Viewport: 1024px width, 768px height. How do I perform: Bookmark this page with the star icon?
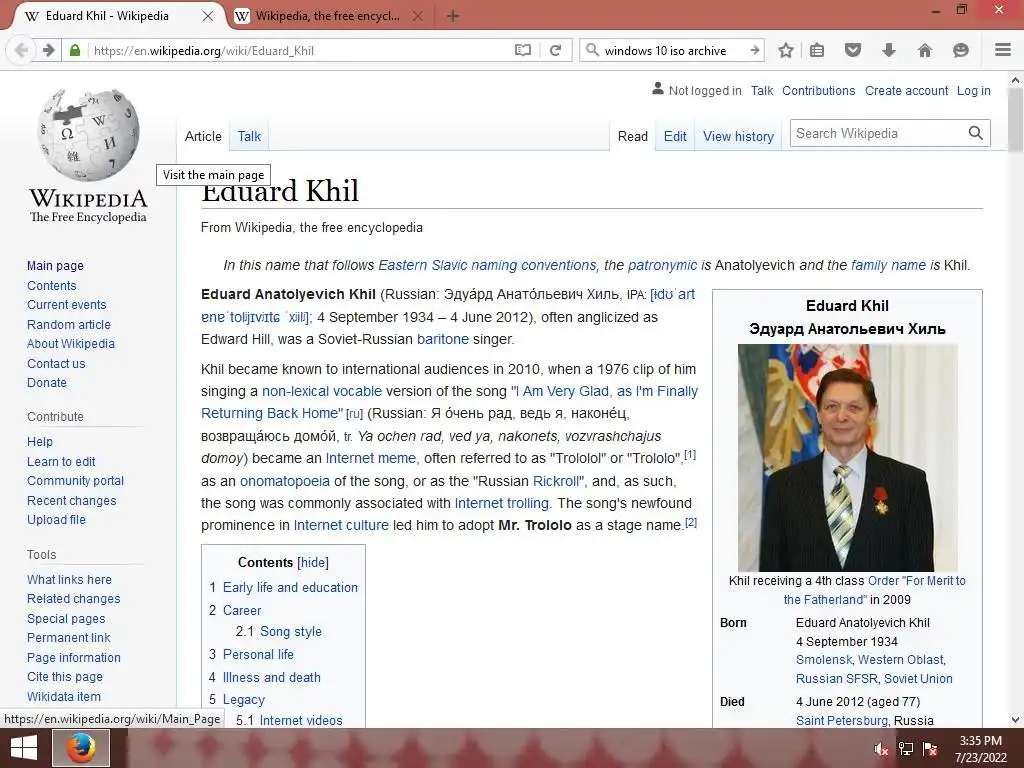point(786,50)
